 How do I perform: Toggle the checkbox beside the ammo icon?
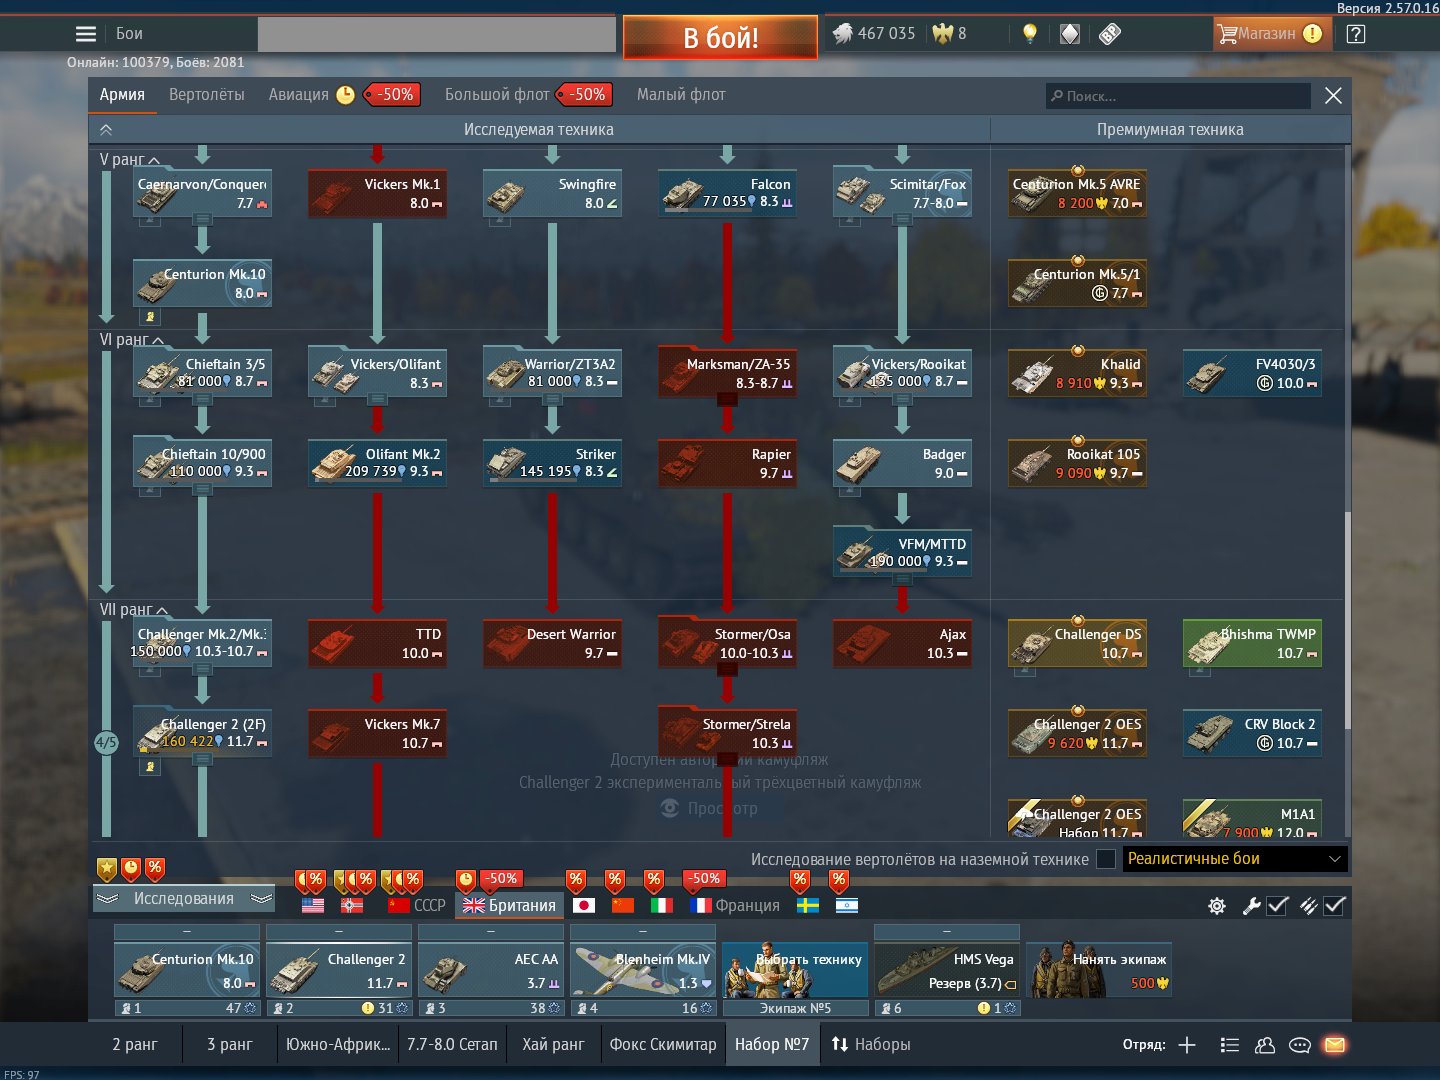(x=1335, y=906)
